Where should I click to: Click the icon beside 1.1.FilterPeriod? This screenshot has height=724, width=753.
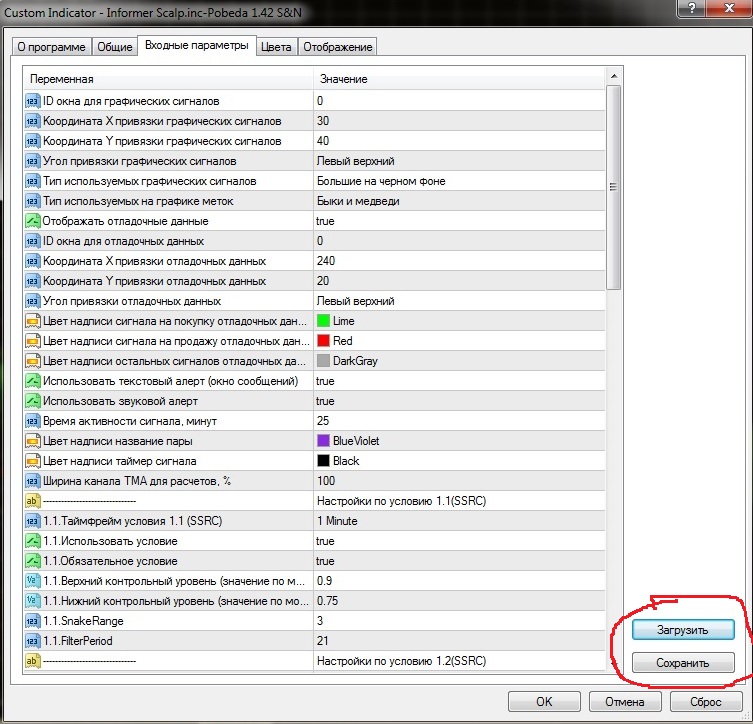(32, 641)
